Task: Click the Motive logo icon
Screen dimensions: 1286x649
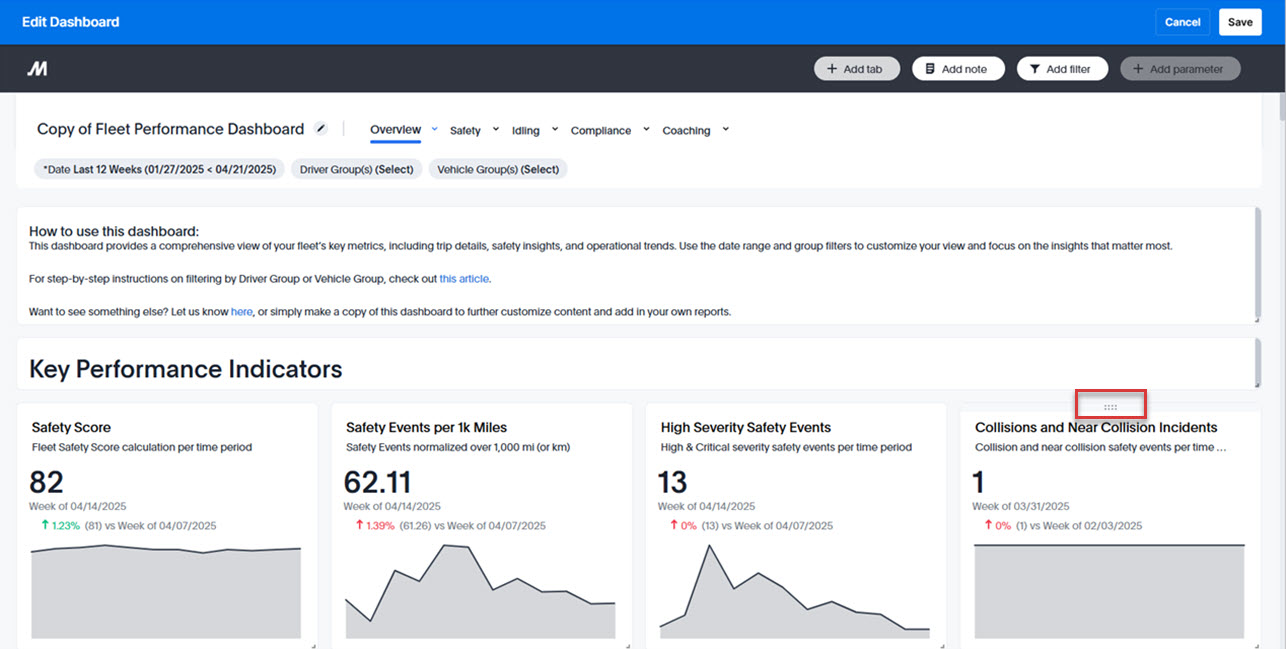Action: pyautogui.click(x=37, y=69)
